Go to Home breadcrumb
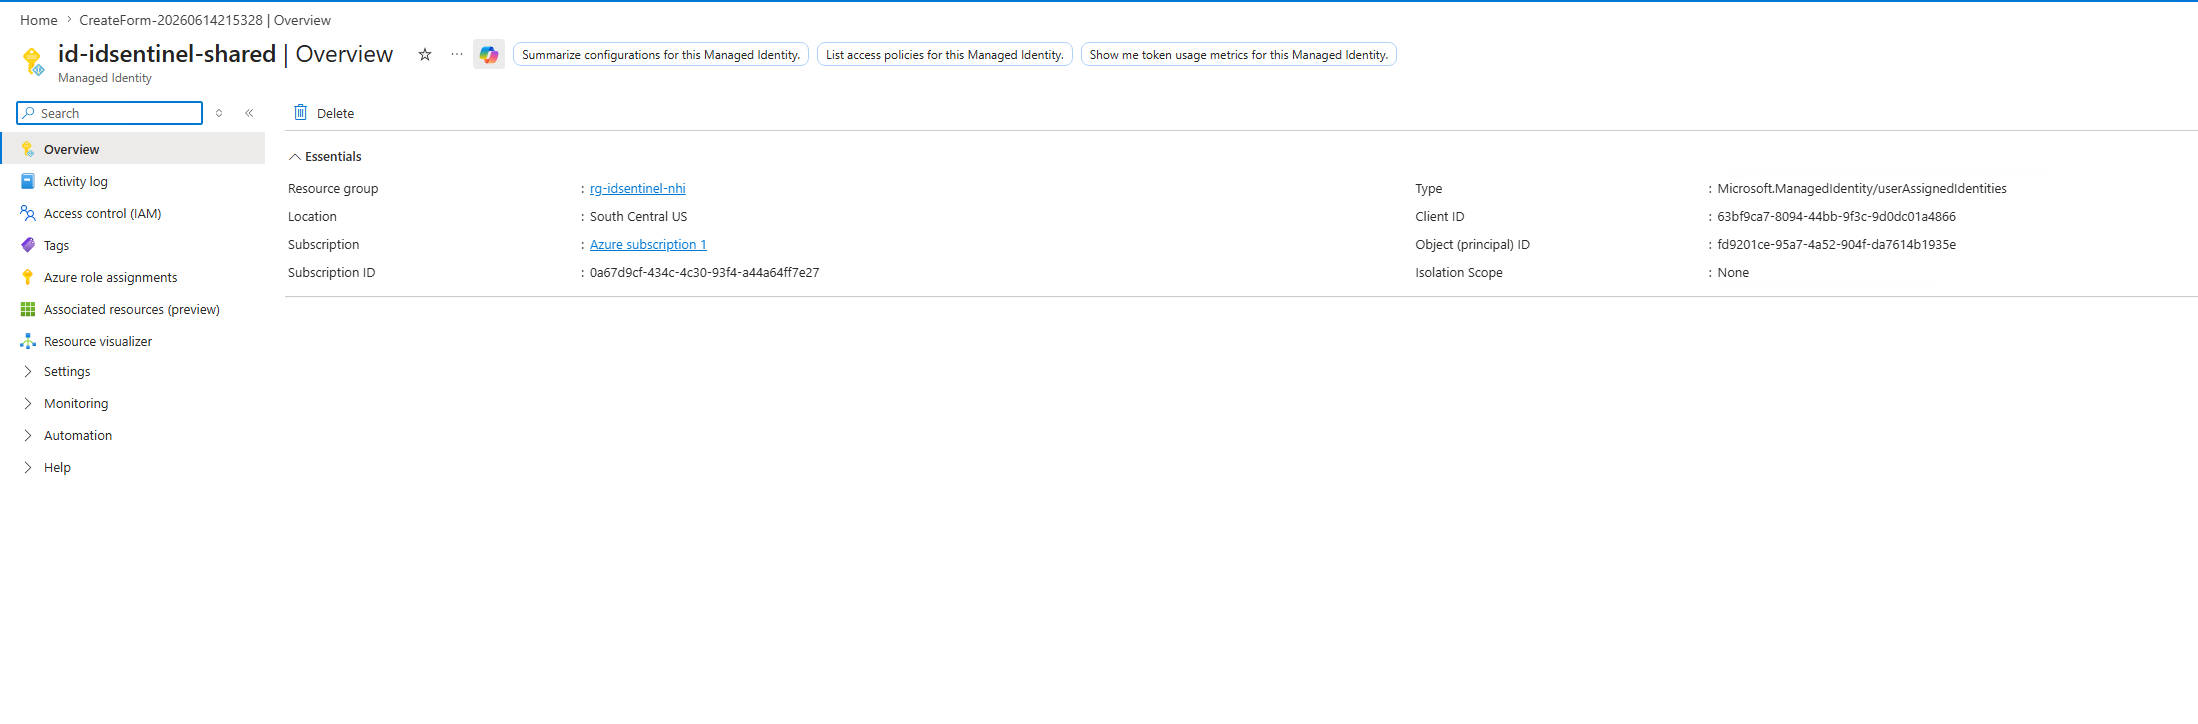2198x724 pixels. pos(39,20)
